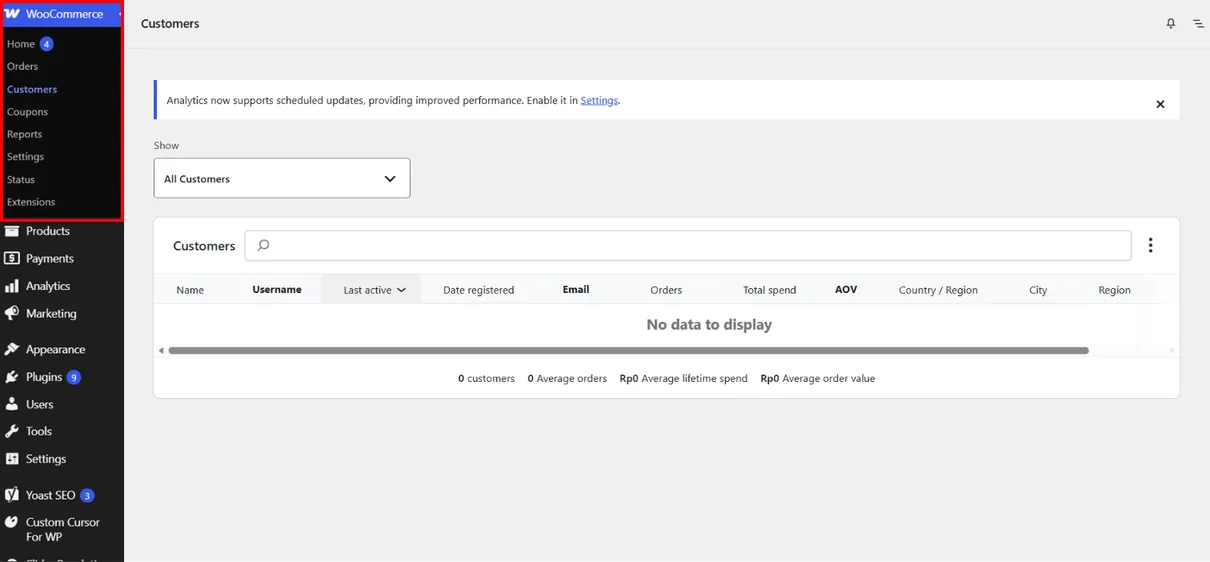Open the notifications bell icon
This screenshot has height=562, width=1210.
pyautogui.click(x=1170, y=23)
